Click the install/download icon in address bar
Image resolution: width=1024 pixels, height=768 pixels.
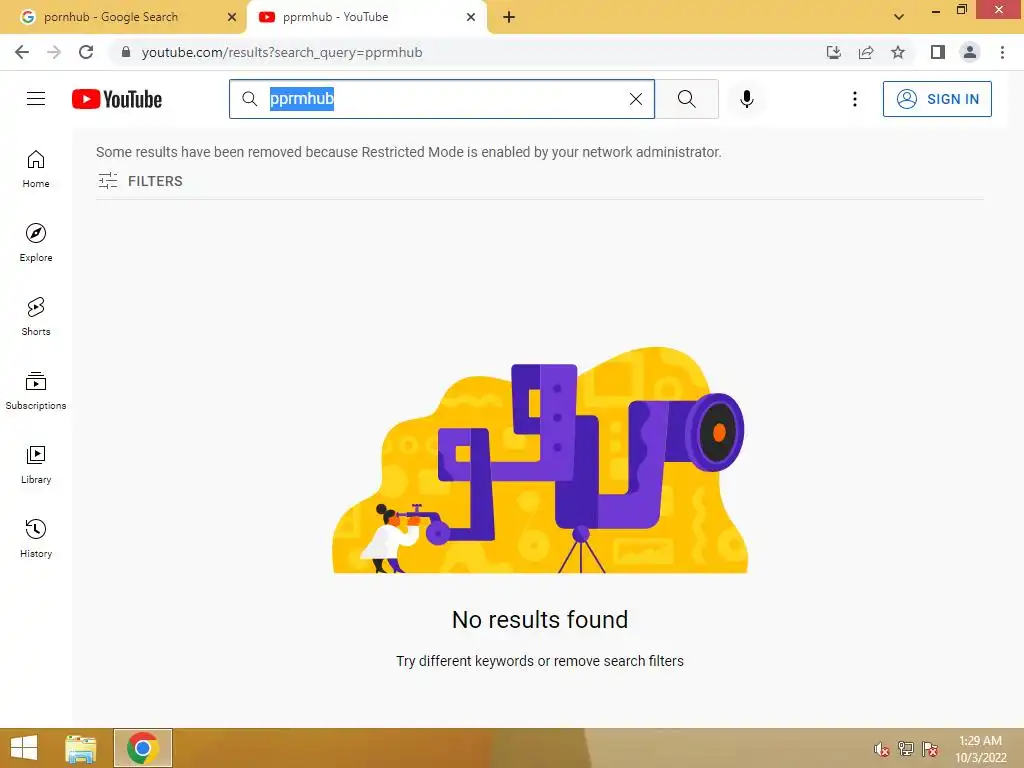(x=834, y=52)
